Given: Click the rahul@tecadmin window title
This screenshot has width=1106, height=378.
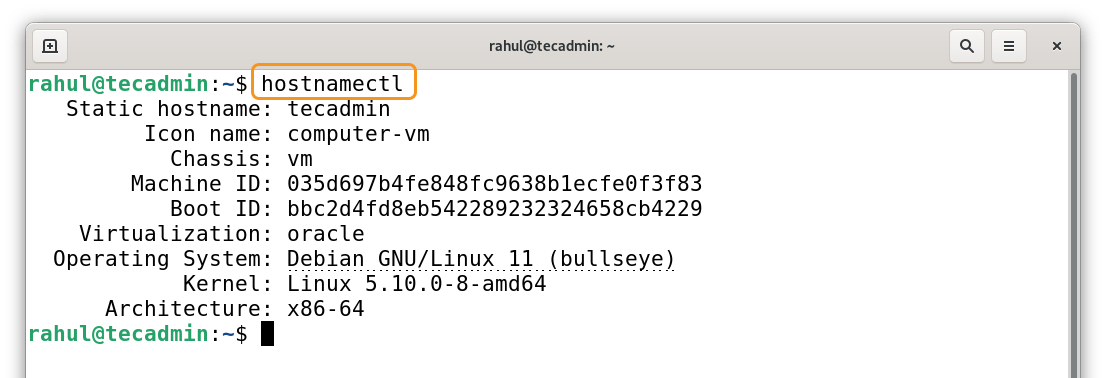Looking at the screenshot, I should click(x=552, y=47).
